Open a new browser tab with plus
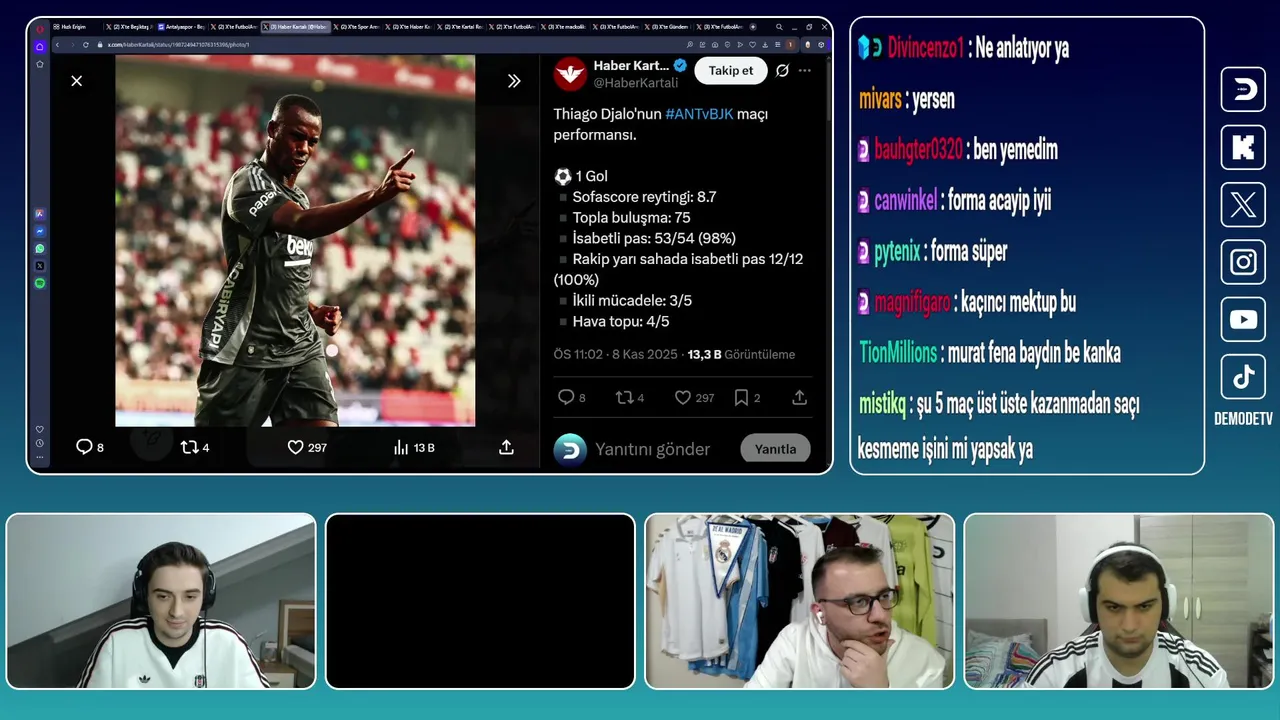Viewport: 1280px width, 720px height. point(753,27)
